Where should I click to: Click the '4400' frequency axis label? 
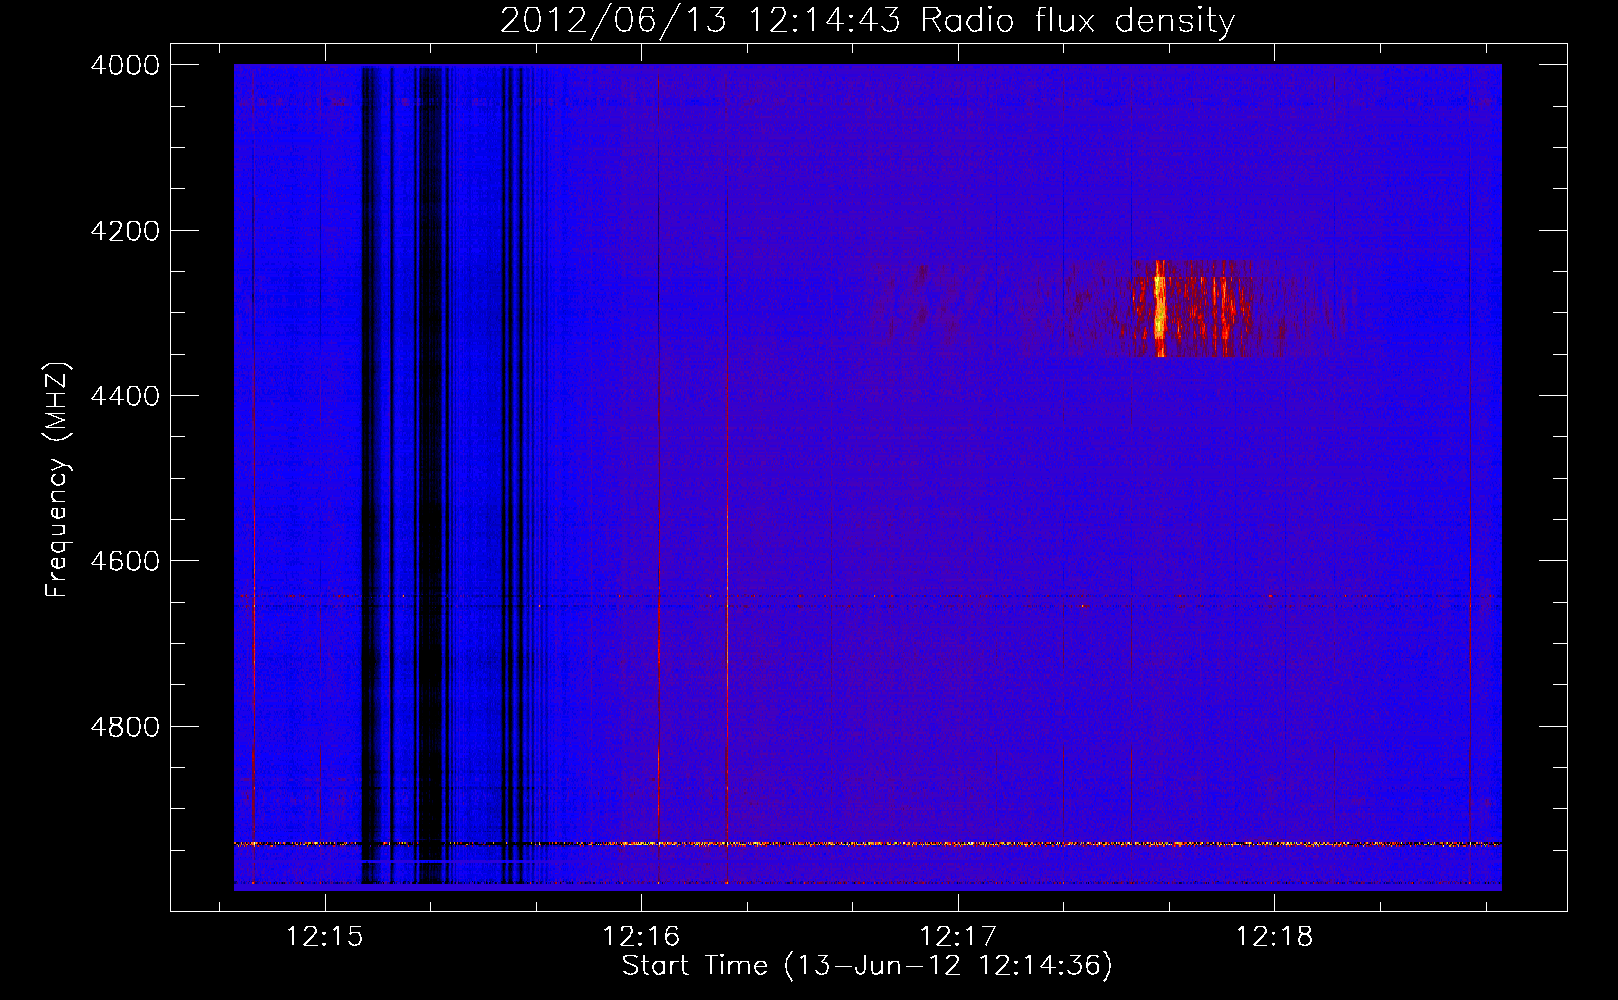(x=125, y=396)
